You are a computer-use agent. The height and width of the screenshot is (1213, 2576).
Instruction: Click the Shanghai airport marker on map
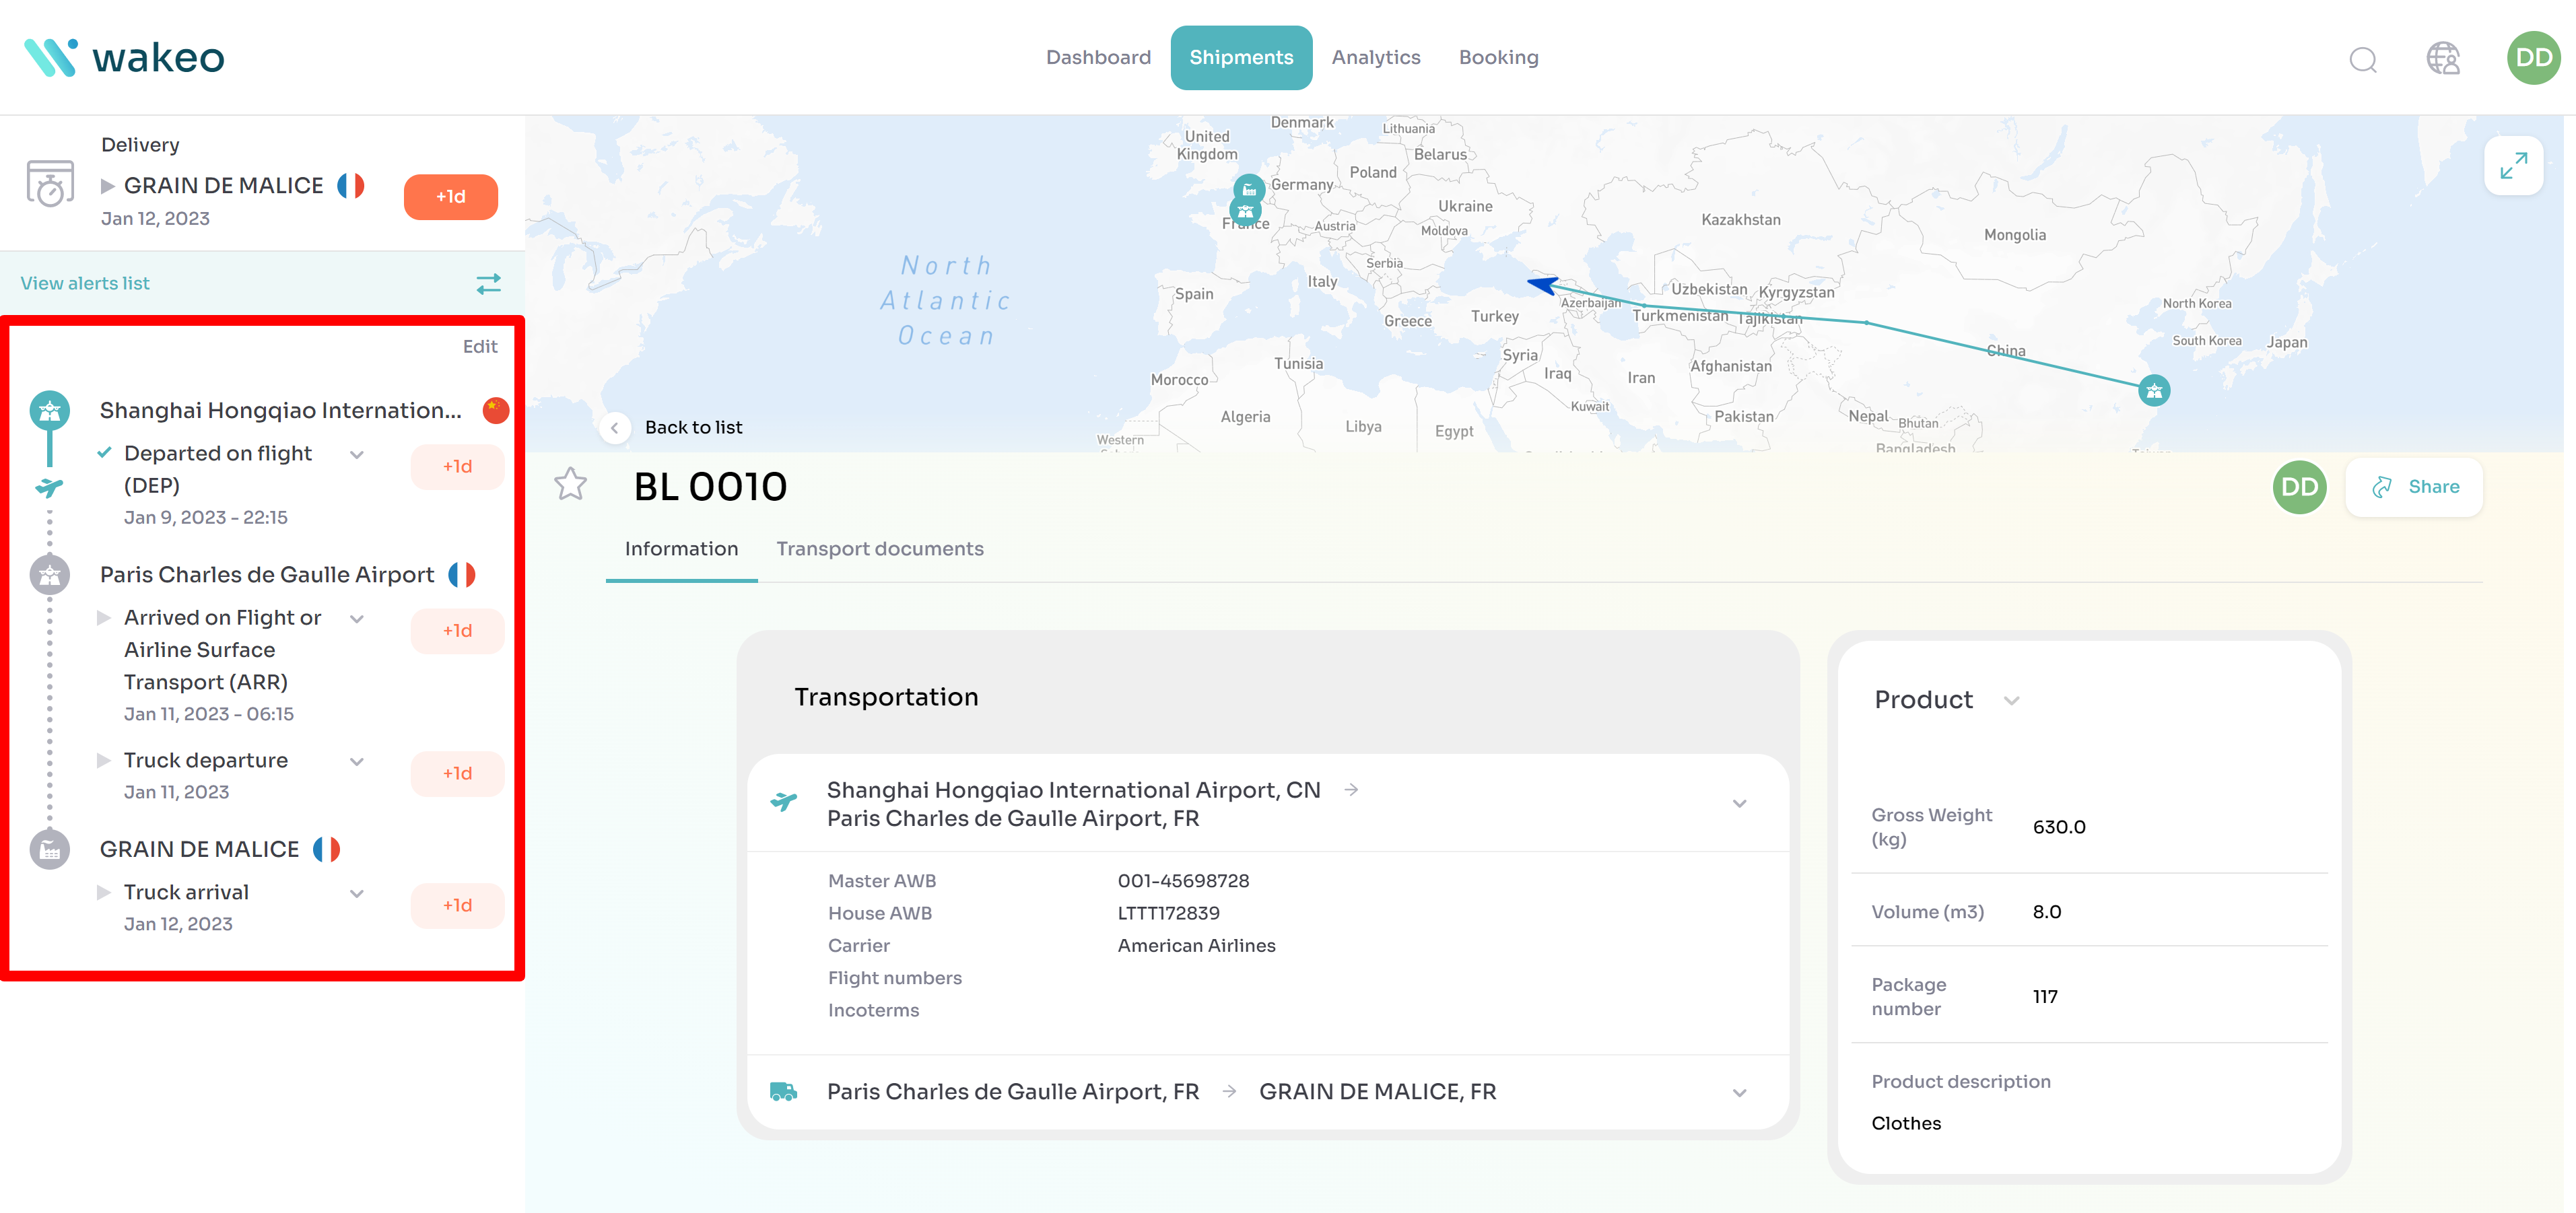2154,390
